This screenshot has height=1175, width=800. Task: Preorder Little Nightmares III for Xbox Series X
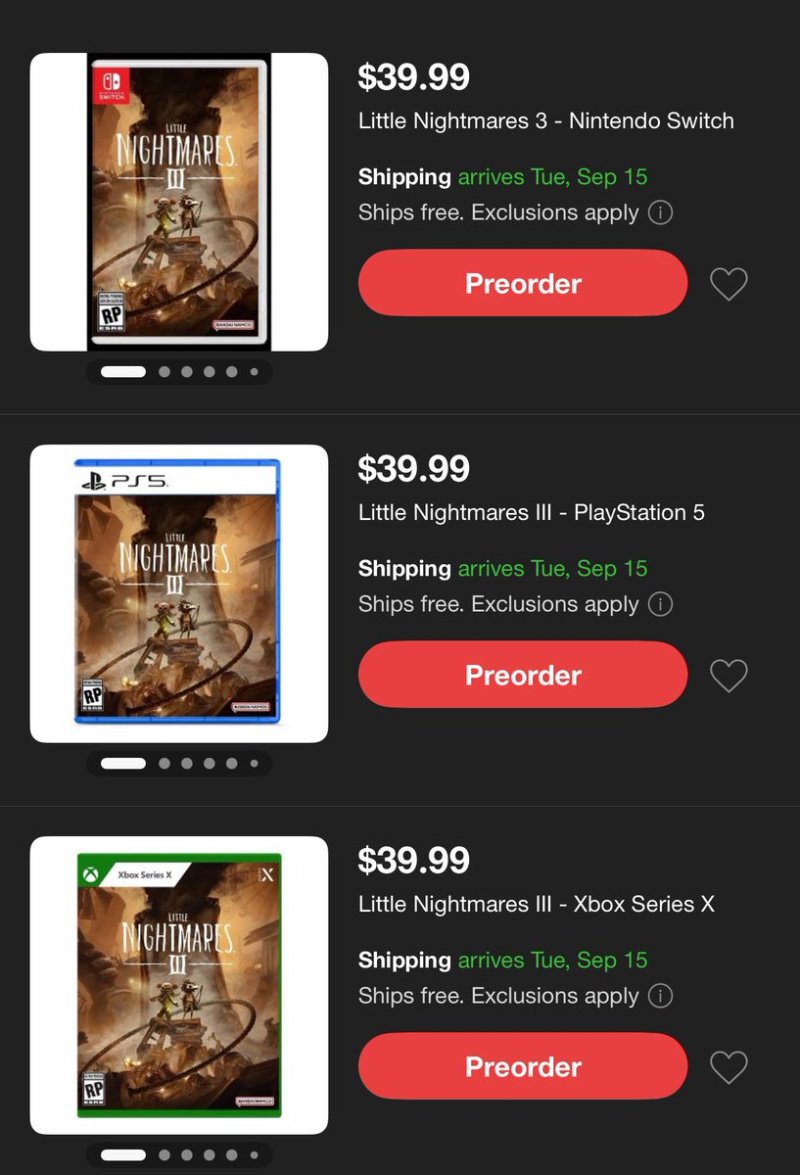[x=523, y=1066]
